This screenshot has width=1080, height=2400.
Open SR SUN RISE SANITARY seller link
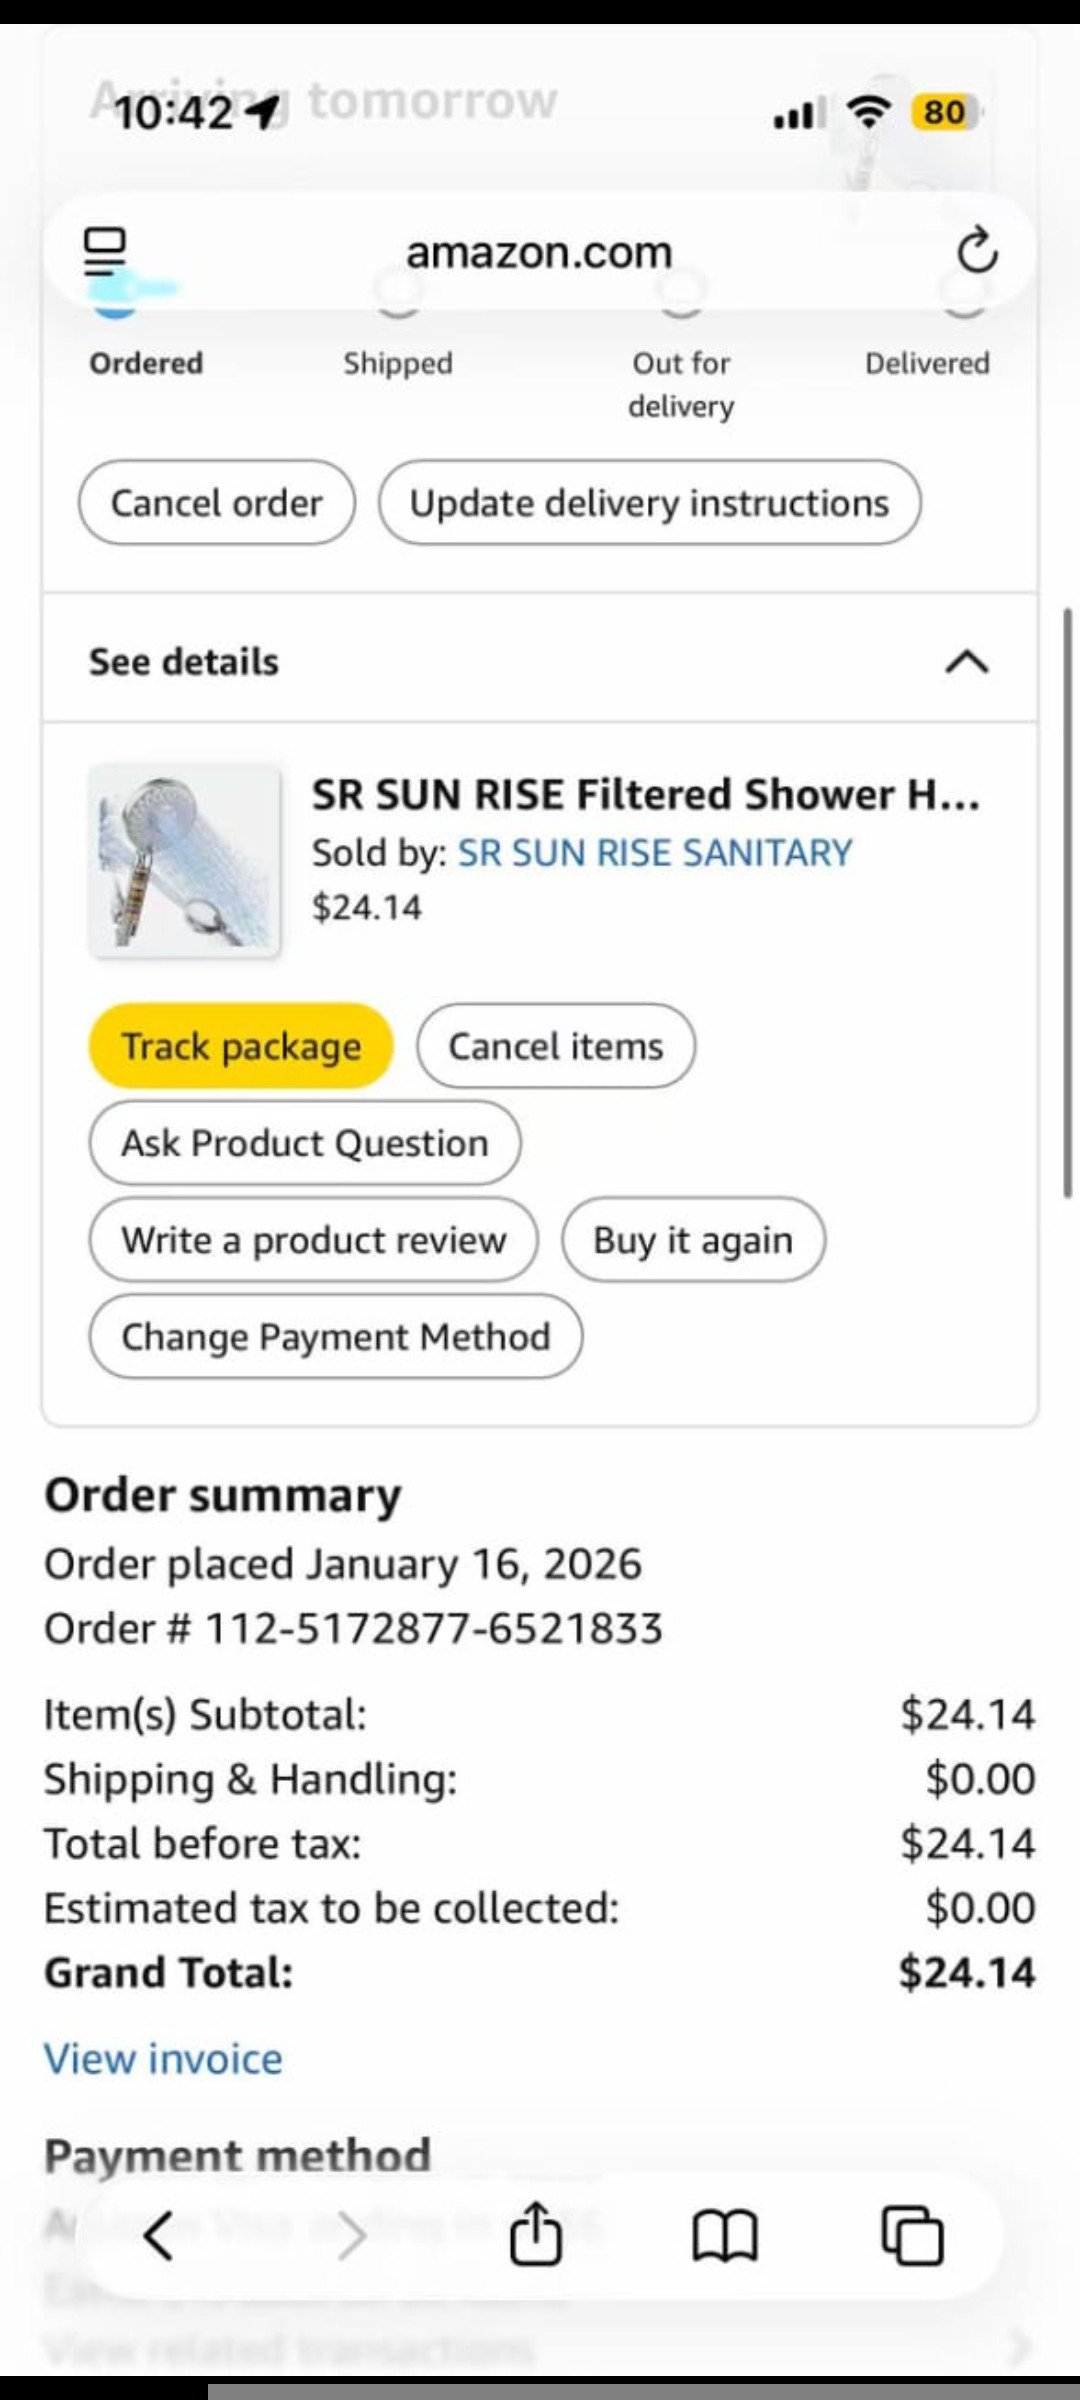(655, 853)
